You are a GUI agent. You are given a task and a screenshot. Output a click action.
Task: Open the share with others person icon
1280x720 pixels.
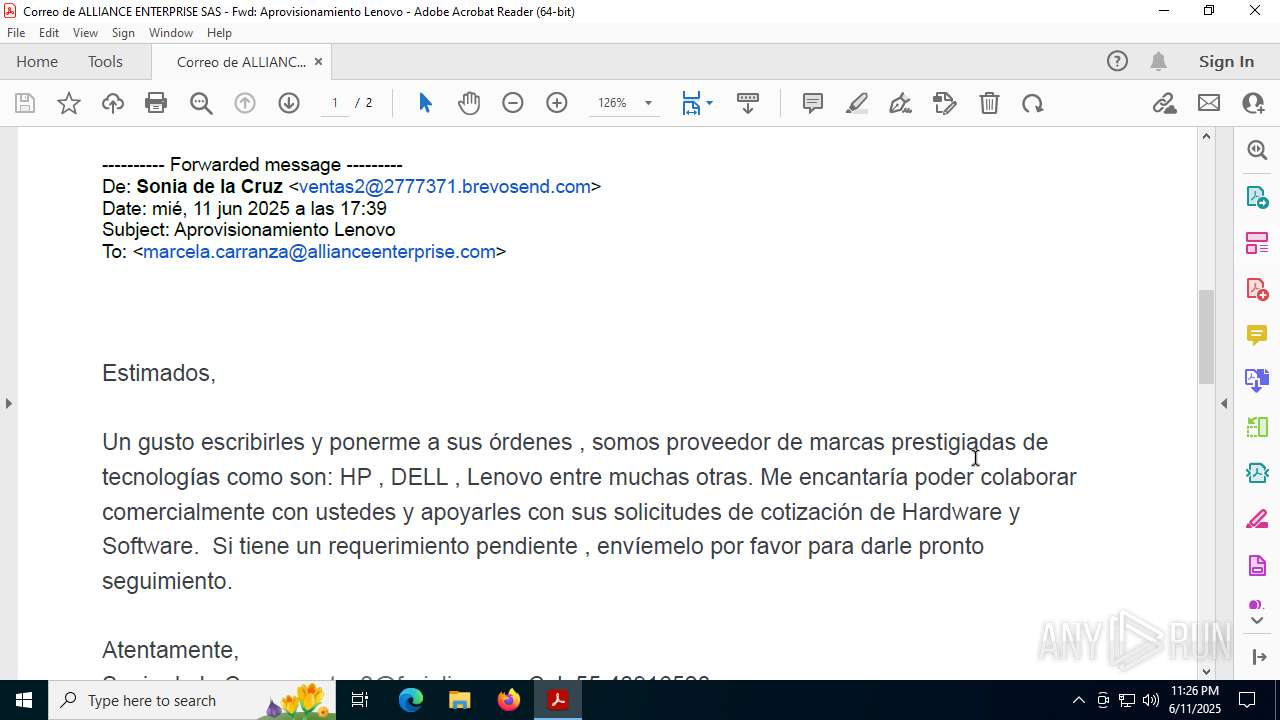coord(1253,103)
